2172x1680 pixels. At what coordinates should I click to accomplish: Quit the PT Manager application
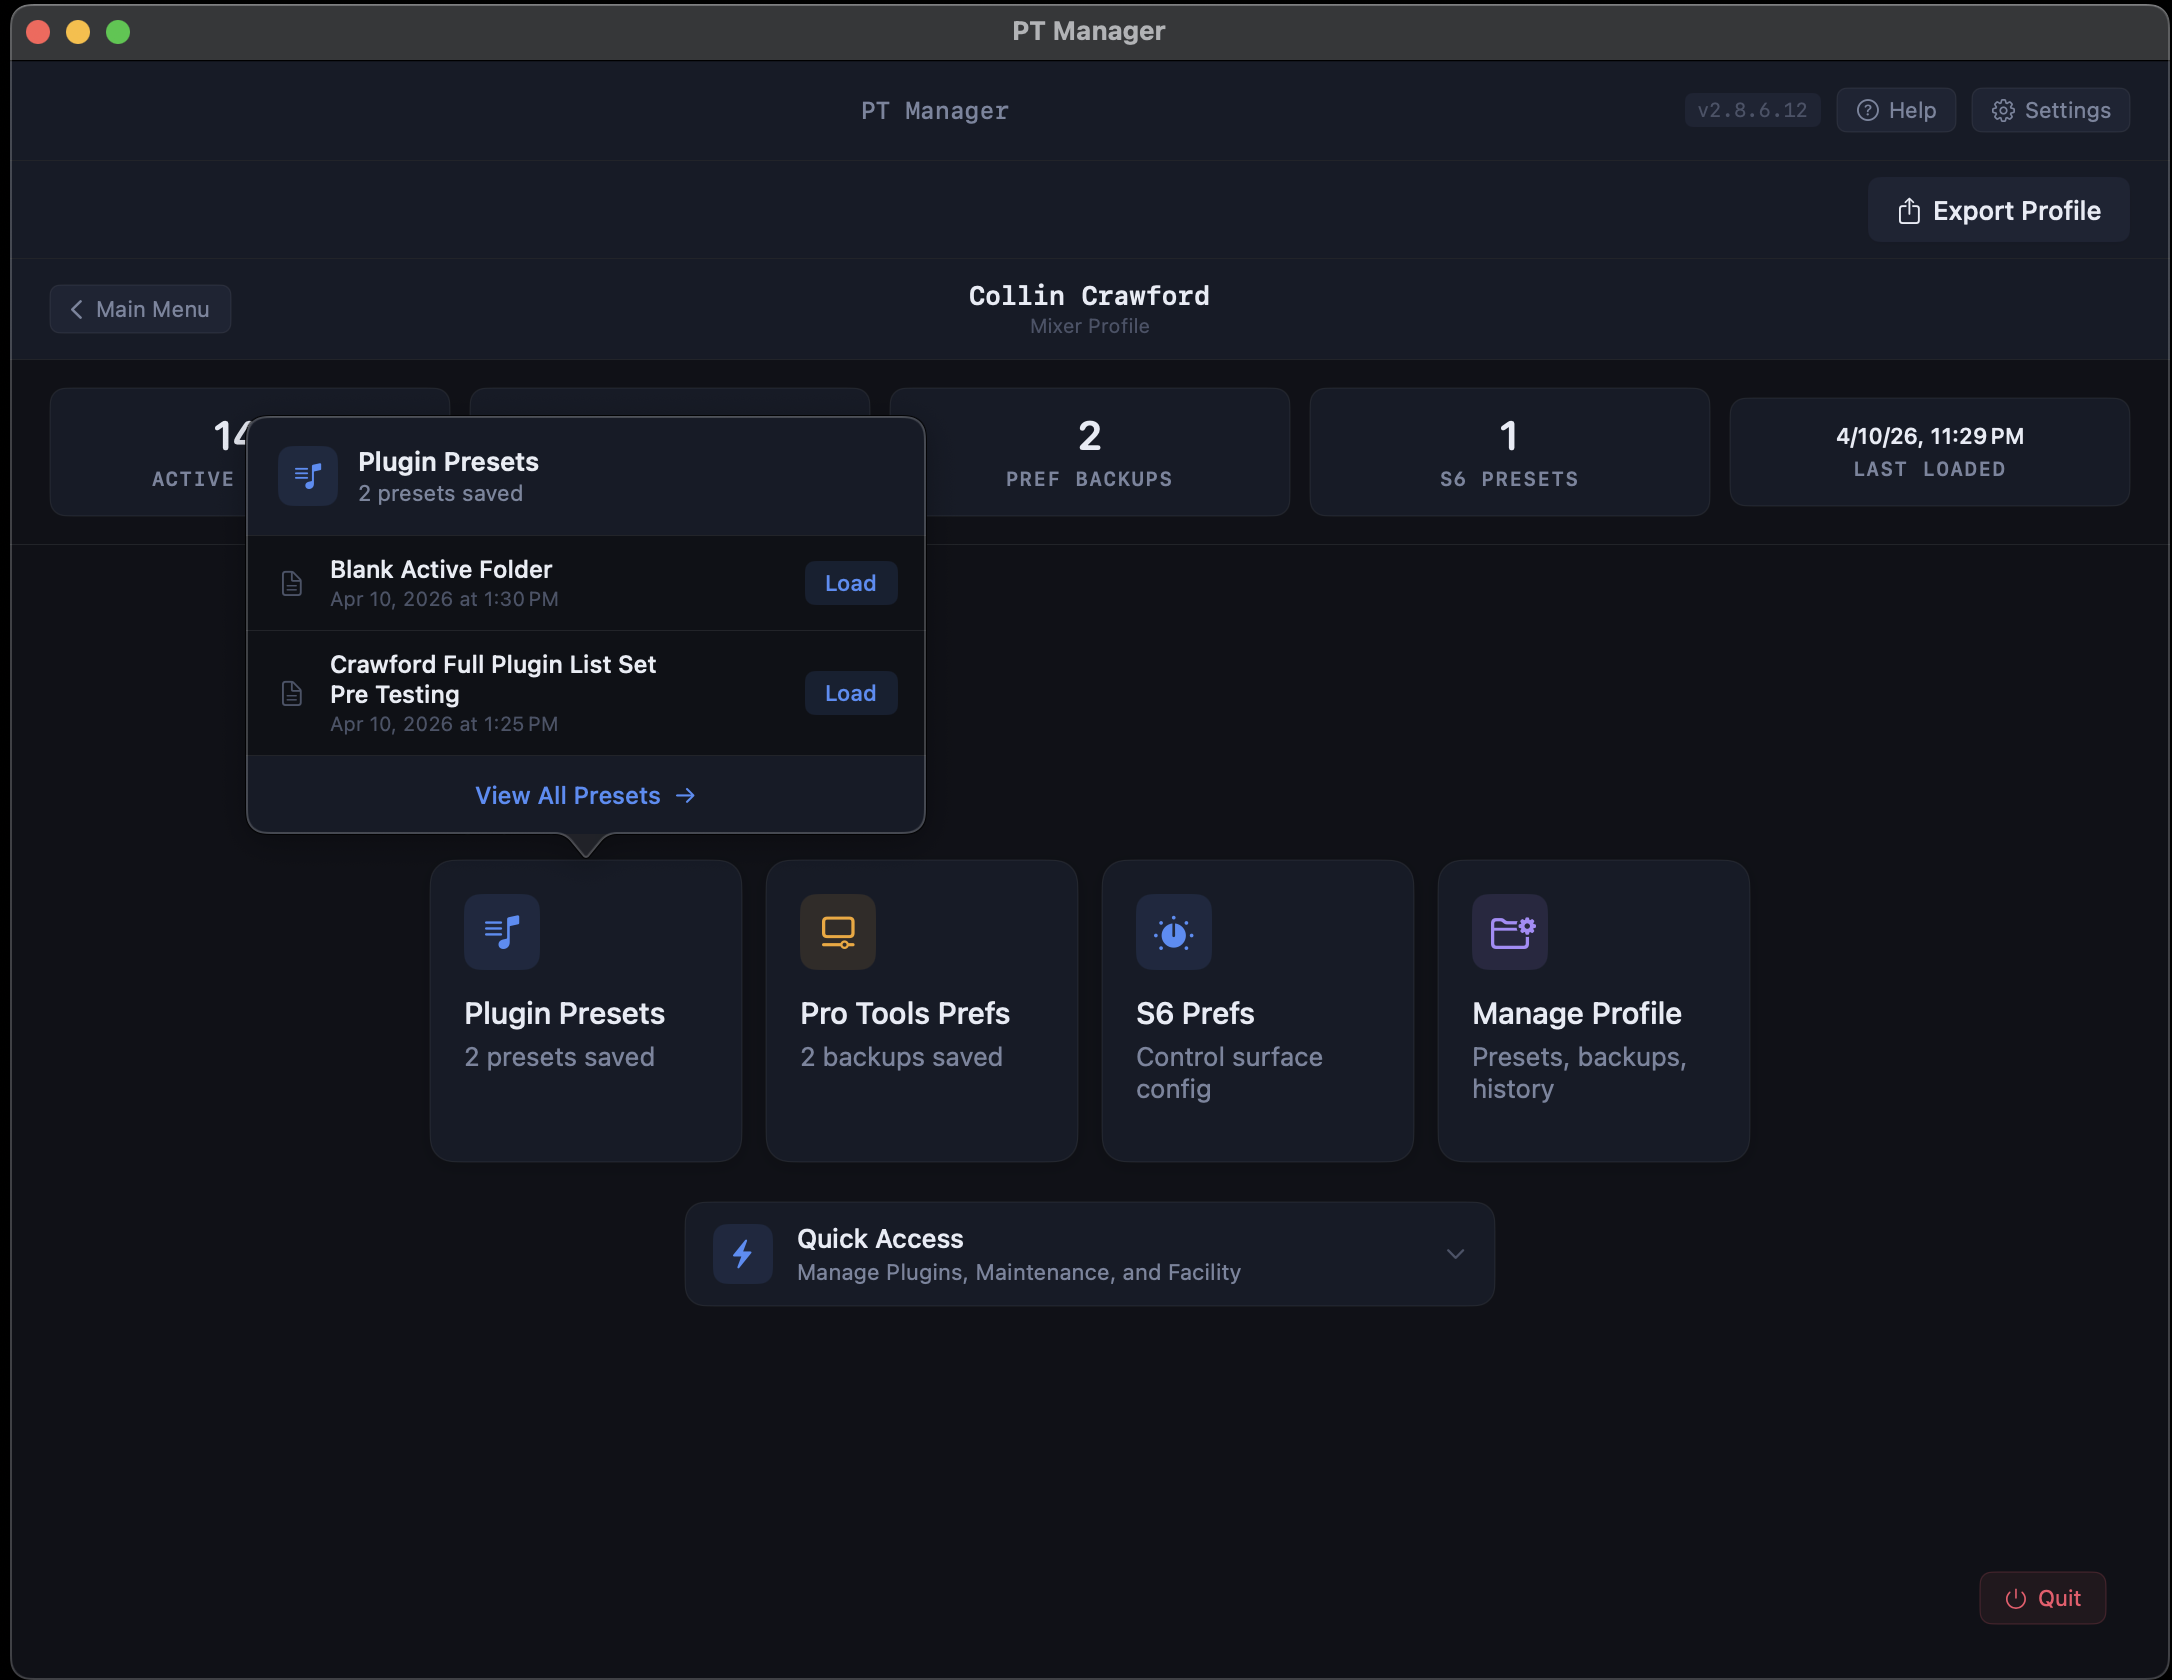[x=2043, y=1599]
